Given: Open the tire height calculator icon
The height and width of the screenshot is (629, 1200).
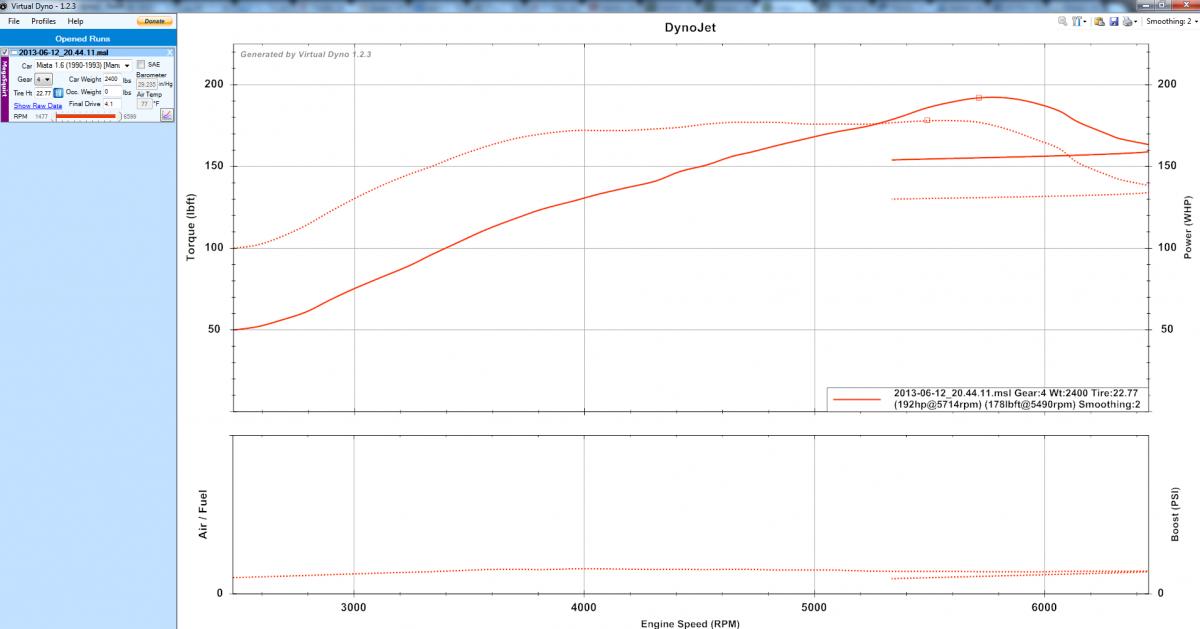Looking at the screenshot, I should (x=58, y=93).
